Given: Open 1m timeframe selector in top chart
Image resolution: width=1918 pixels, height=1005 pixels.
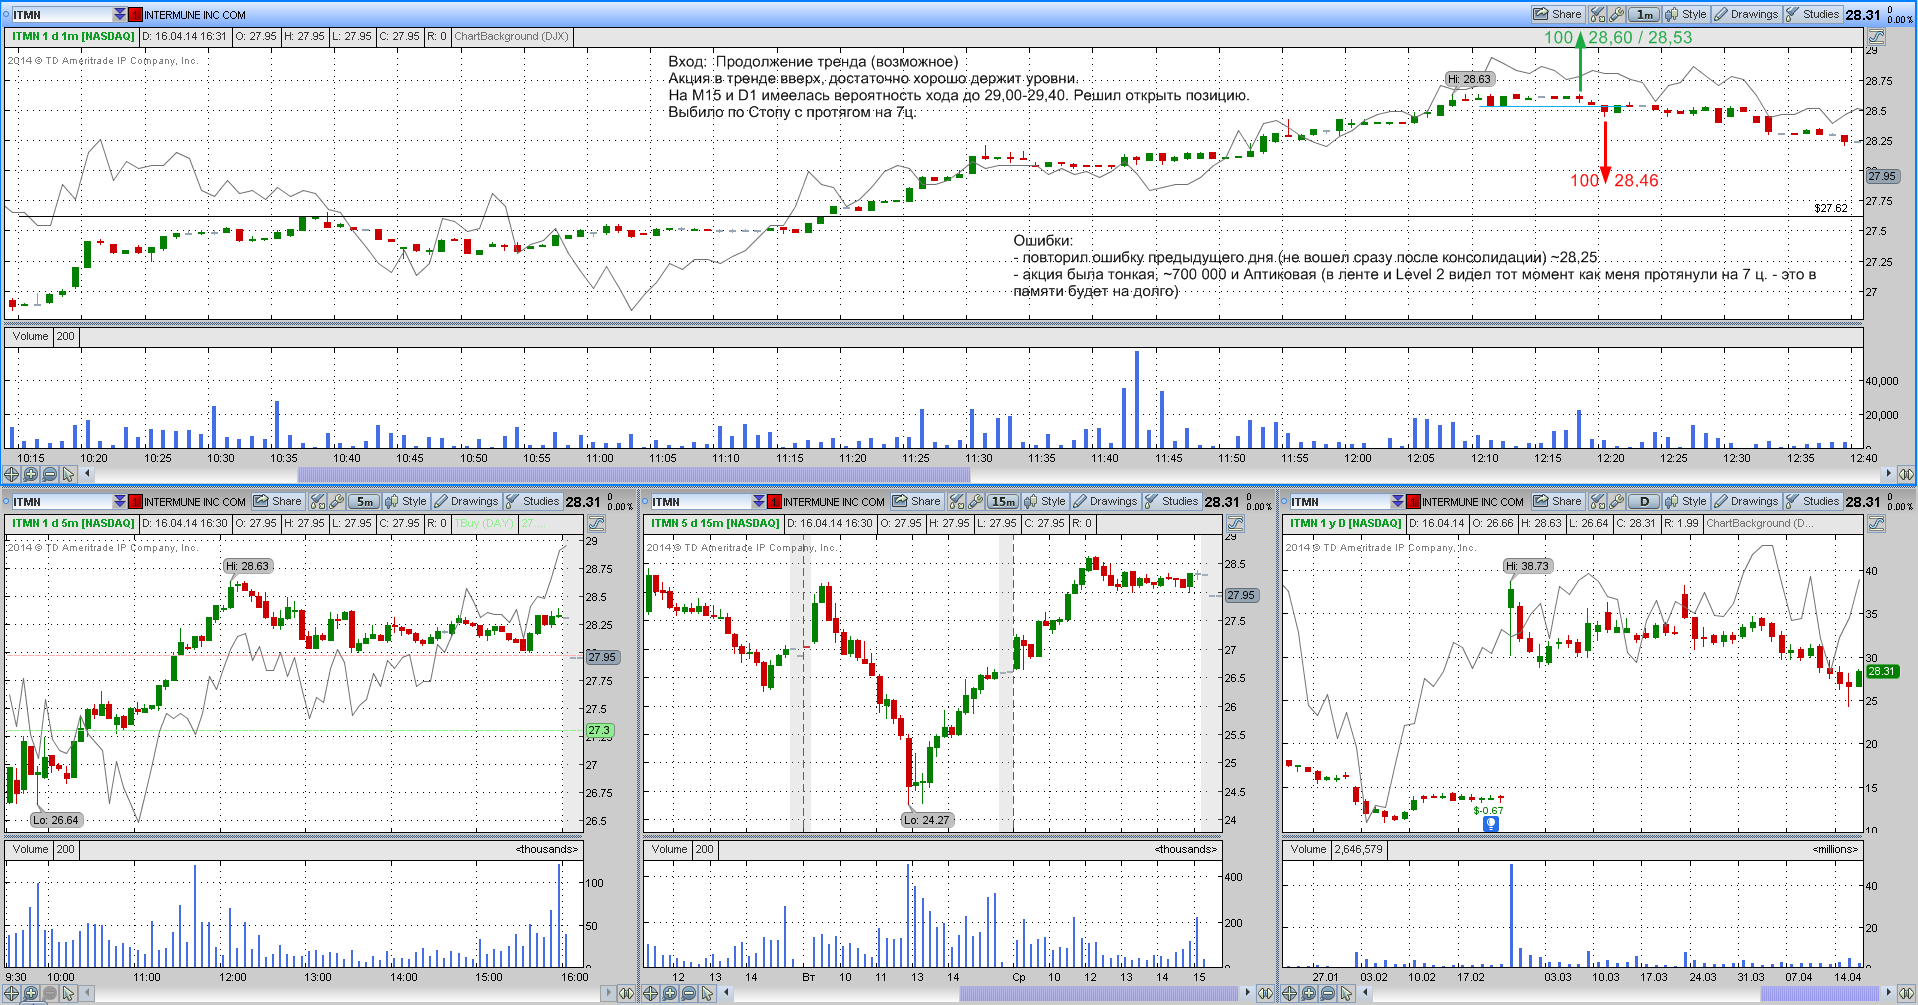Looking at the screenshot, I should click(x=1644, y=14).
